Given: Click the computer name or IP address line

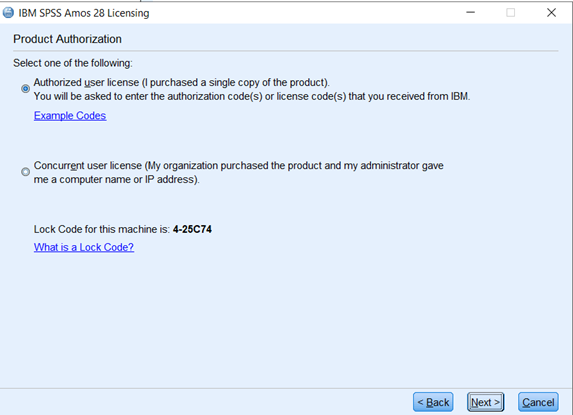Looking at the screenshot, I should pos(117,180).
